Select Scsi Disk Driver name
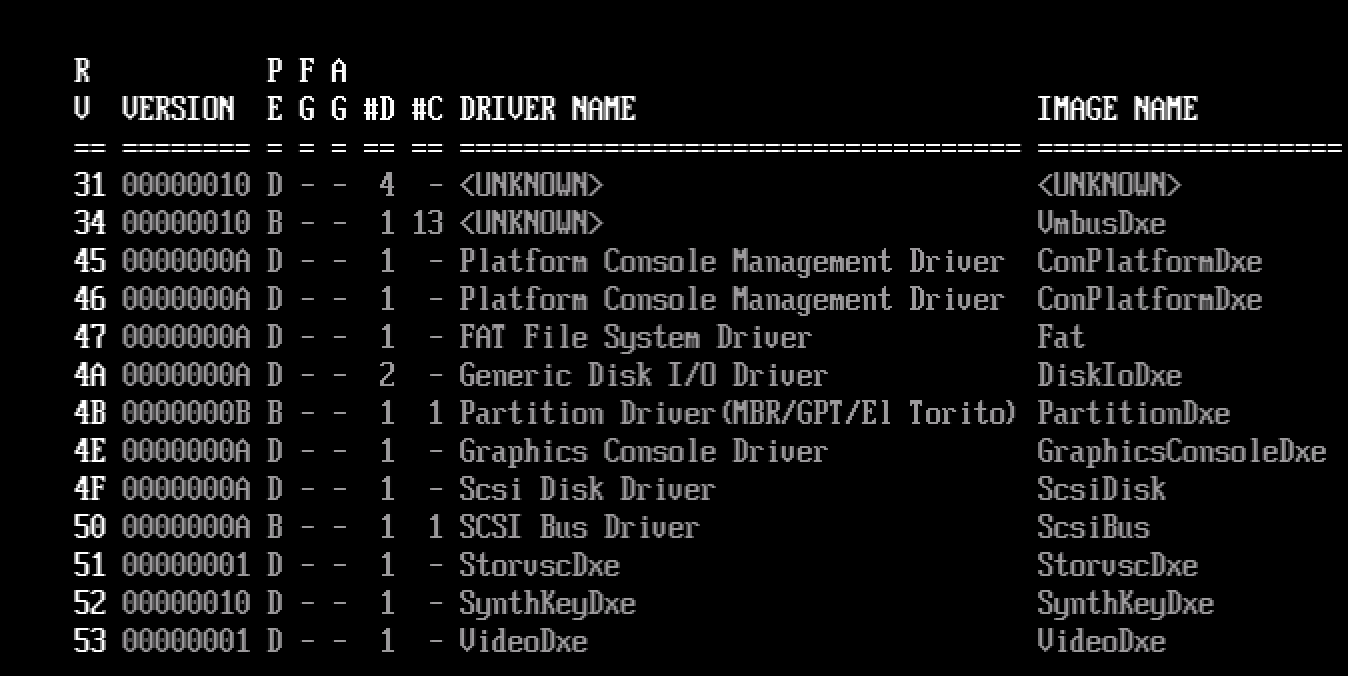Screen dimensions: 1348x676 pyautogui.click(x=587, y=489)
